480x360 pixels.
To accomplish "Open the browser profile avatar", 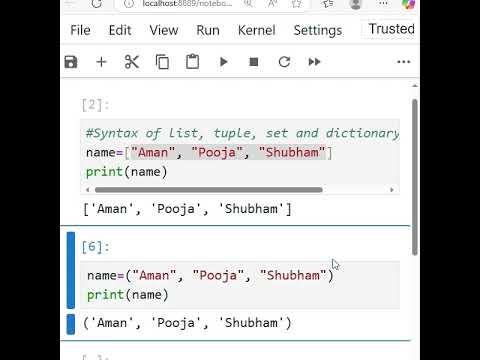I will pyautogui.click(x=356, y=4).
